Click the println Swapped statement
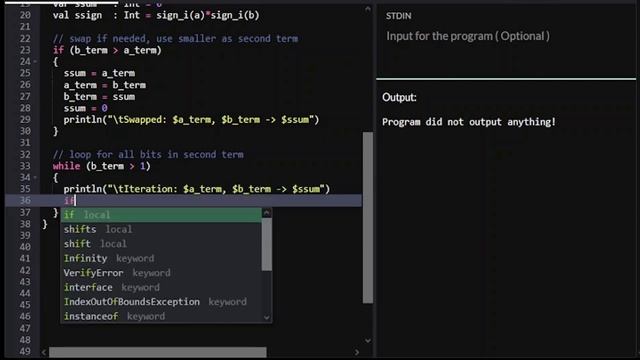 (191, 120)
